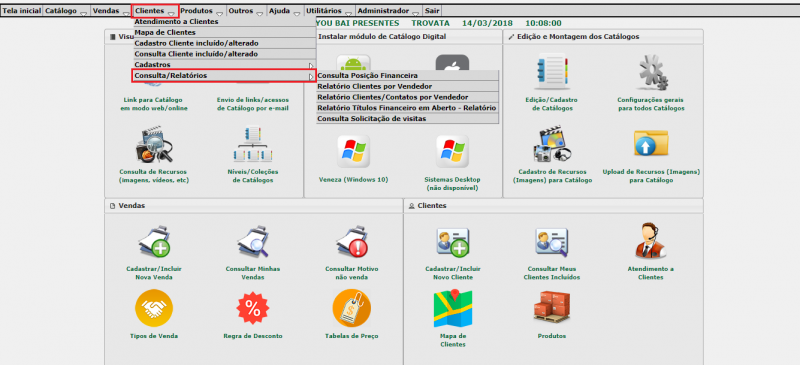Open the Edição/Cadastro de Catálogos notebook icon

click(x=552, y=72)
